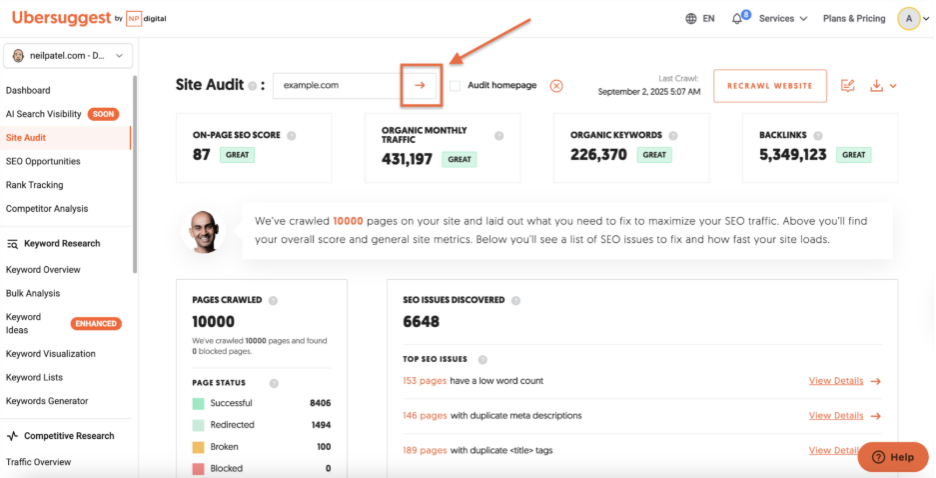Open the account menu chevron beside avatar
The height and width of the screenshot is (478, 936).
[x=926, y=19]
